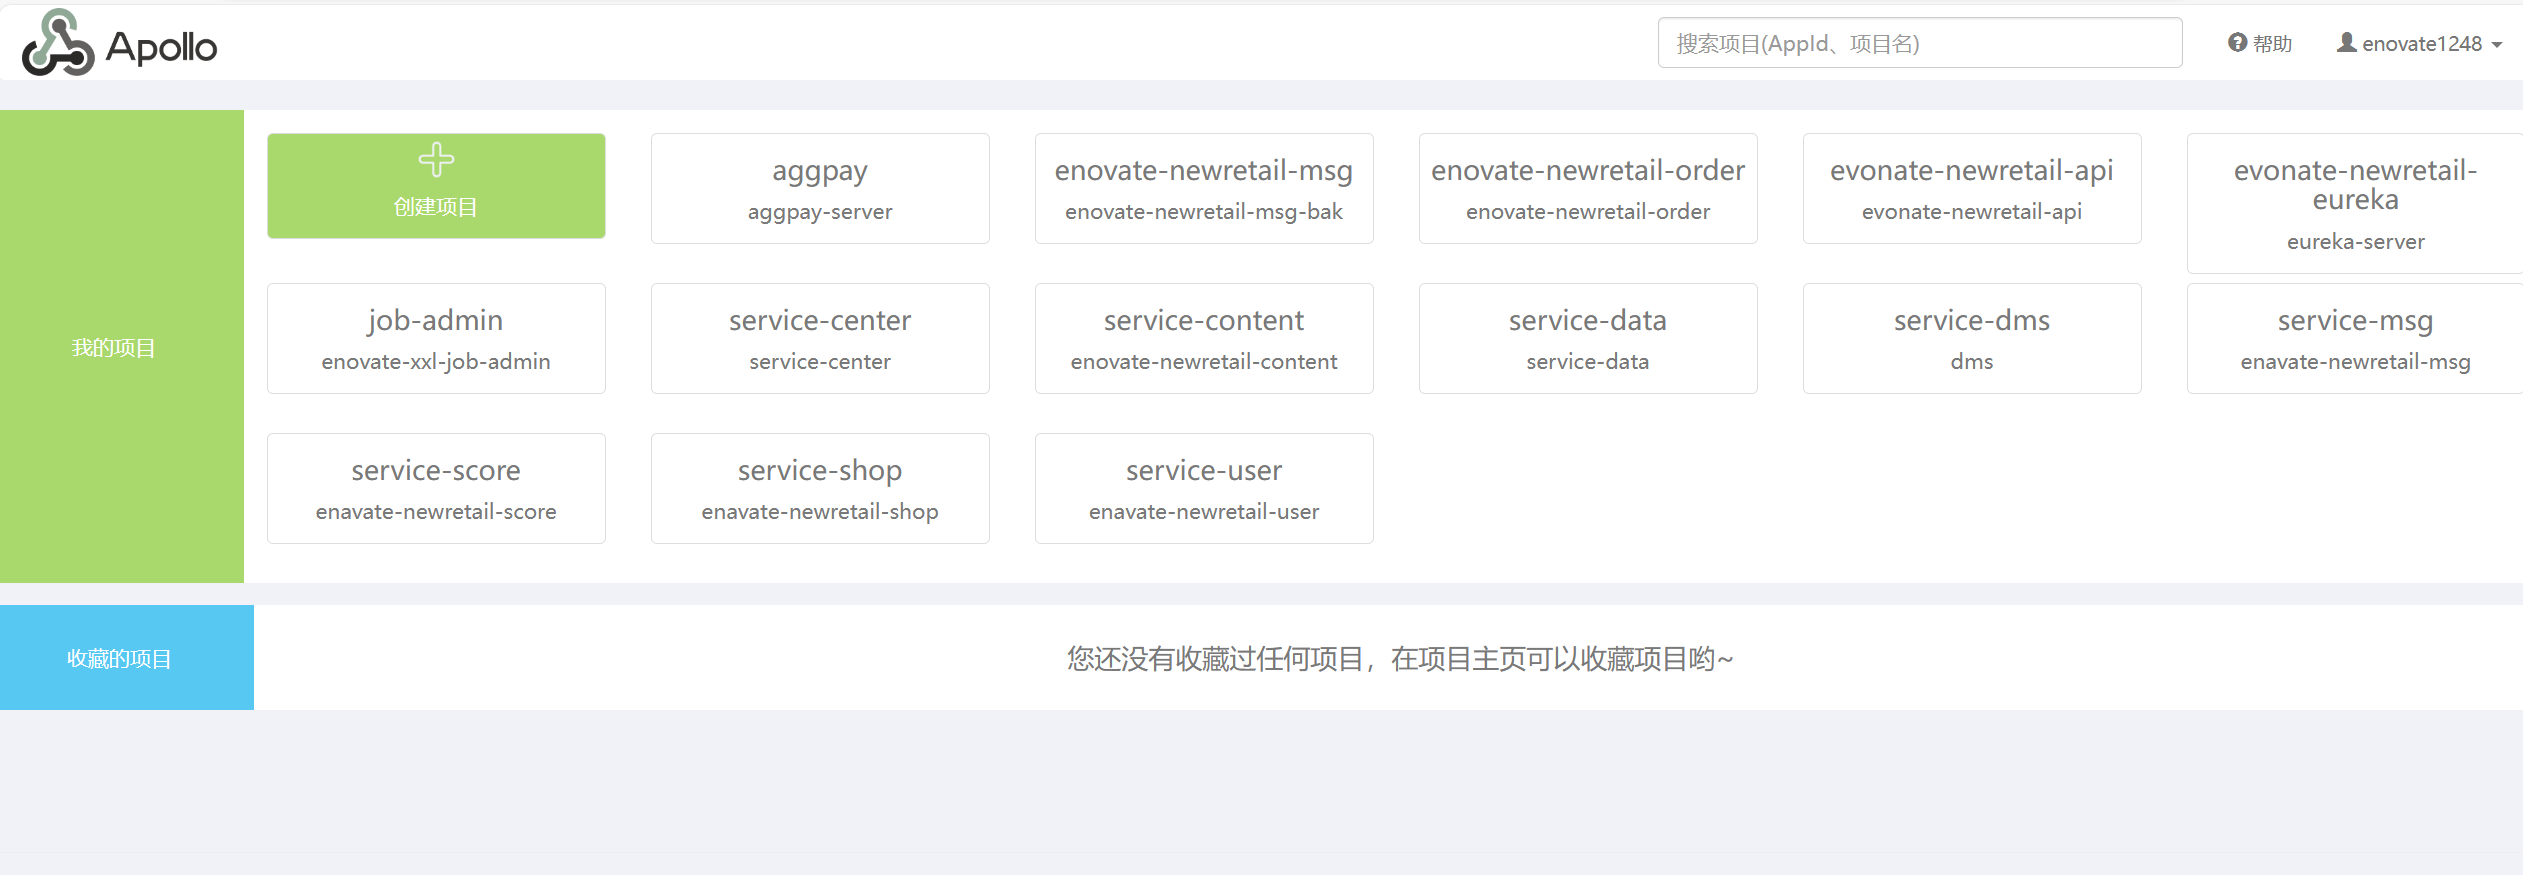
Task: Open the service-msg project card
Action: (x=2355, y=338)
